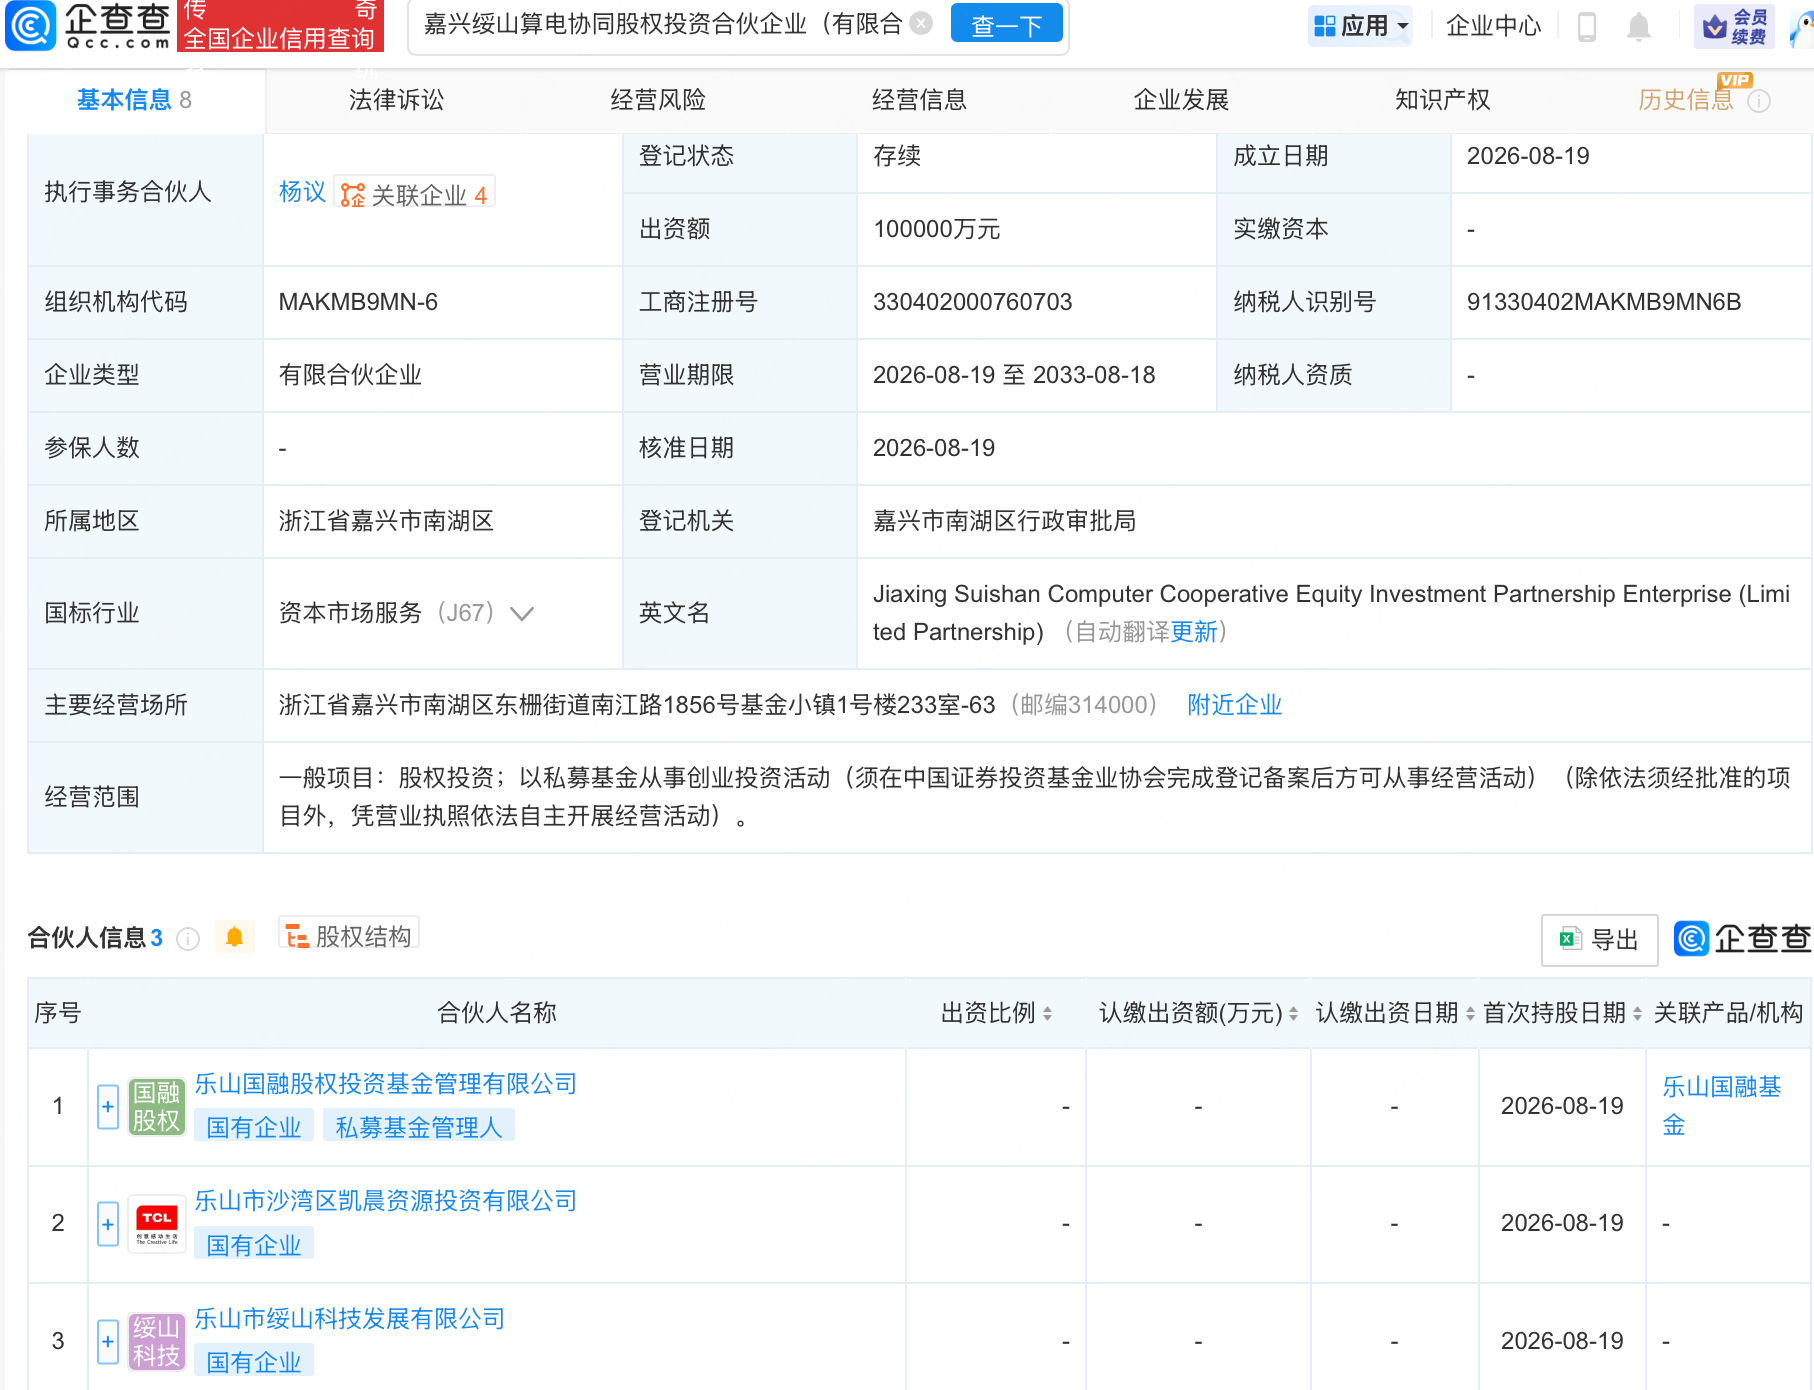Clear the search box text
1814x1390 pixels.
click(x=922, y=23)
